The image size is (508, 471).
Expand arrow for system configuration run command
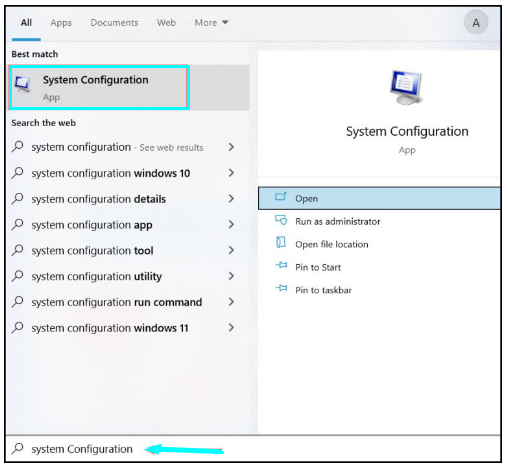[231, 302]
